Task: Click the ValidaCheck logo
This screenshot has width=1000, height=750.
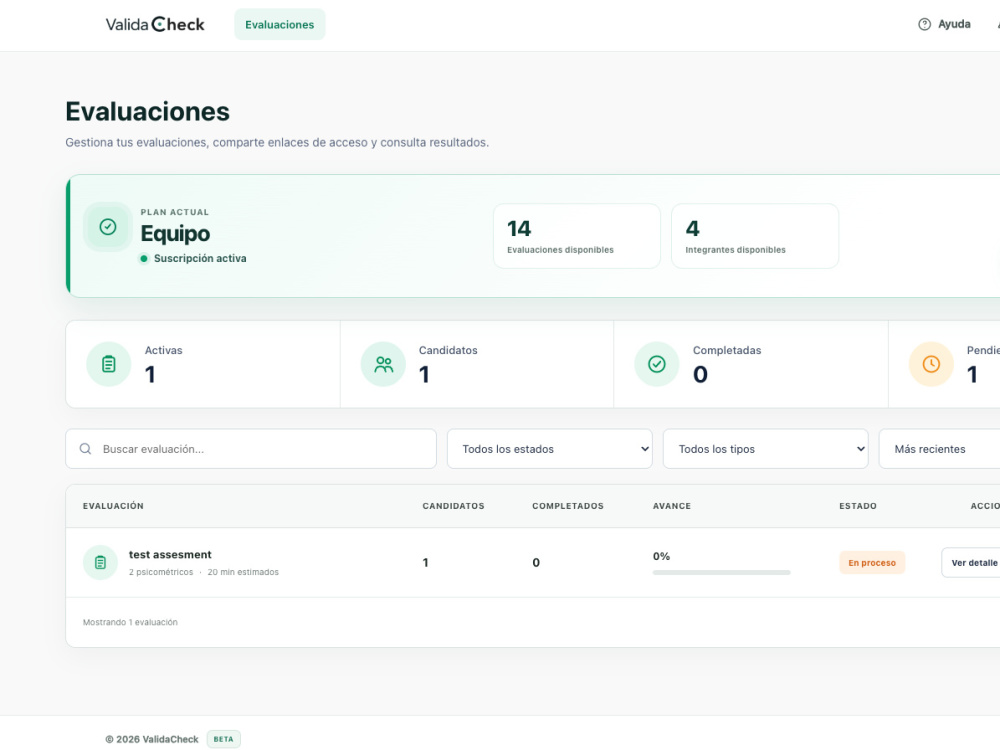Action: point(155,24)
